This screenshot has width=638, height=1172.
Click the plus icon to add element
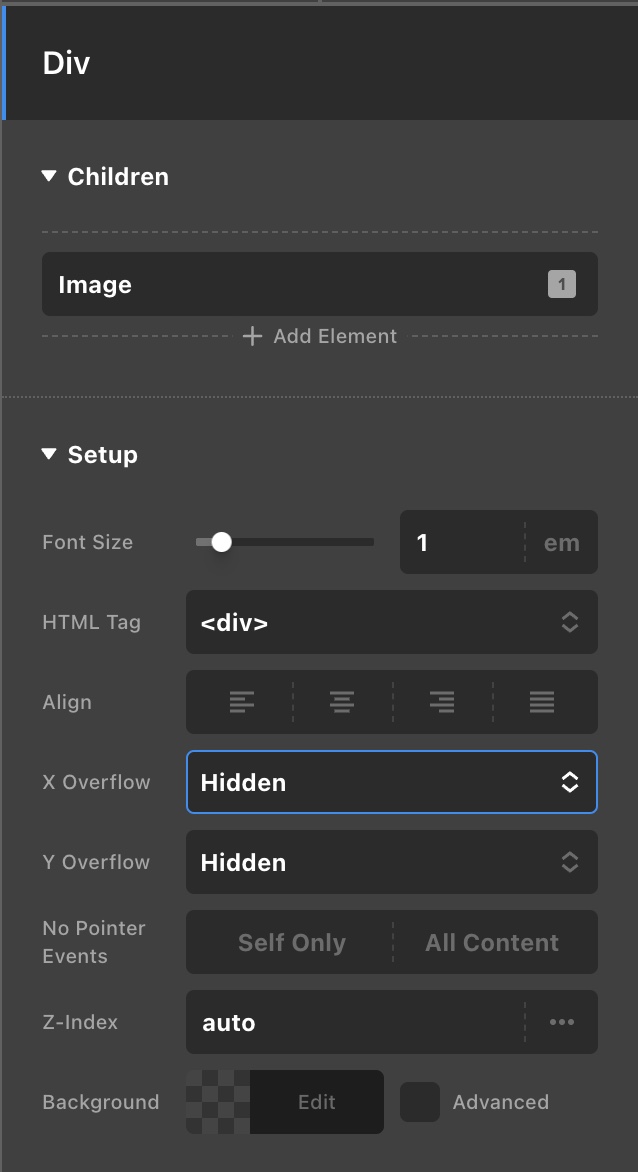click(x=253, y=336)
